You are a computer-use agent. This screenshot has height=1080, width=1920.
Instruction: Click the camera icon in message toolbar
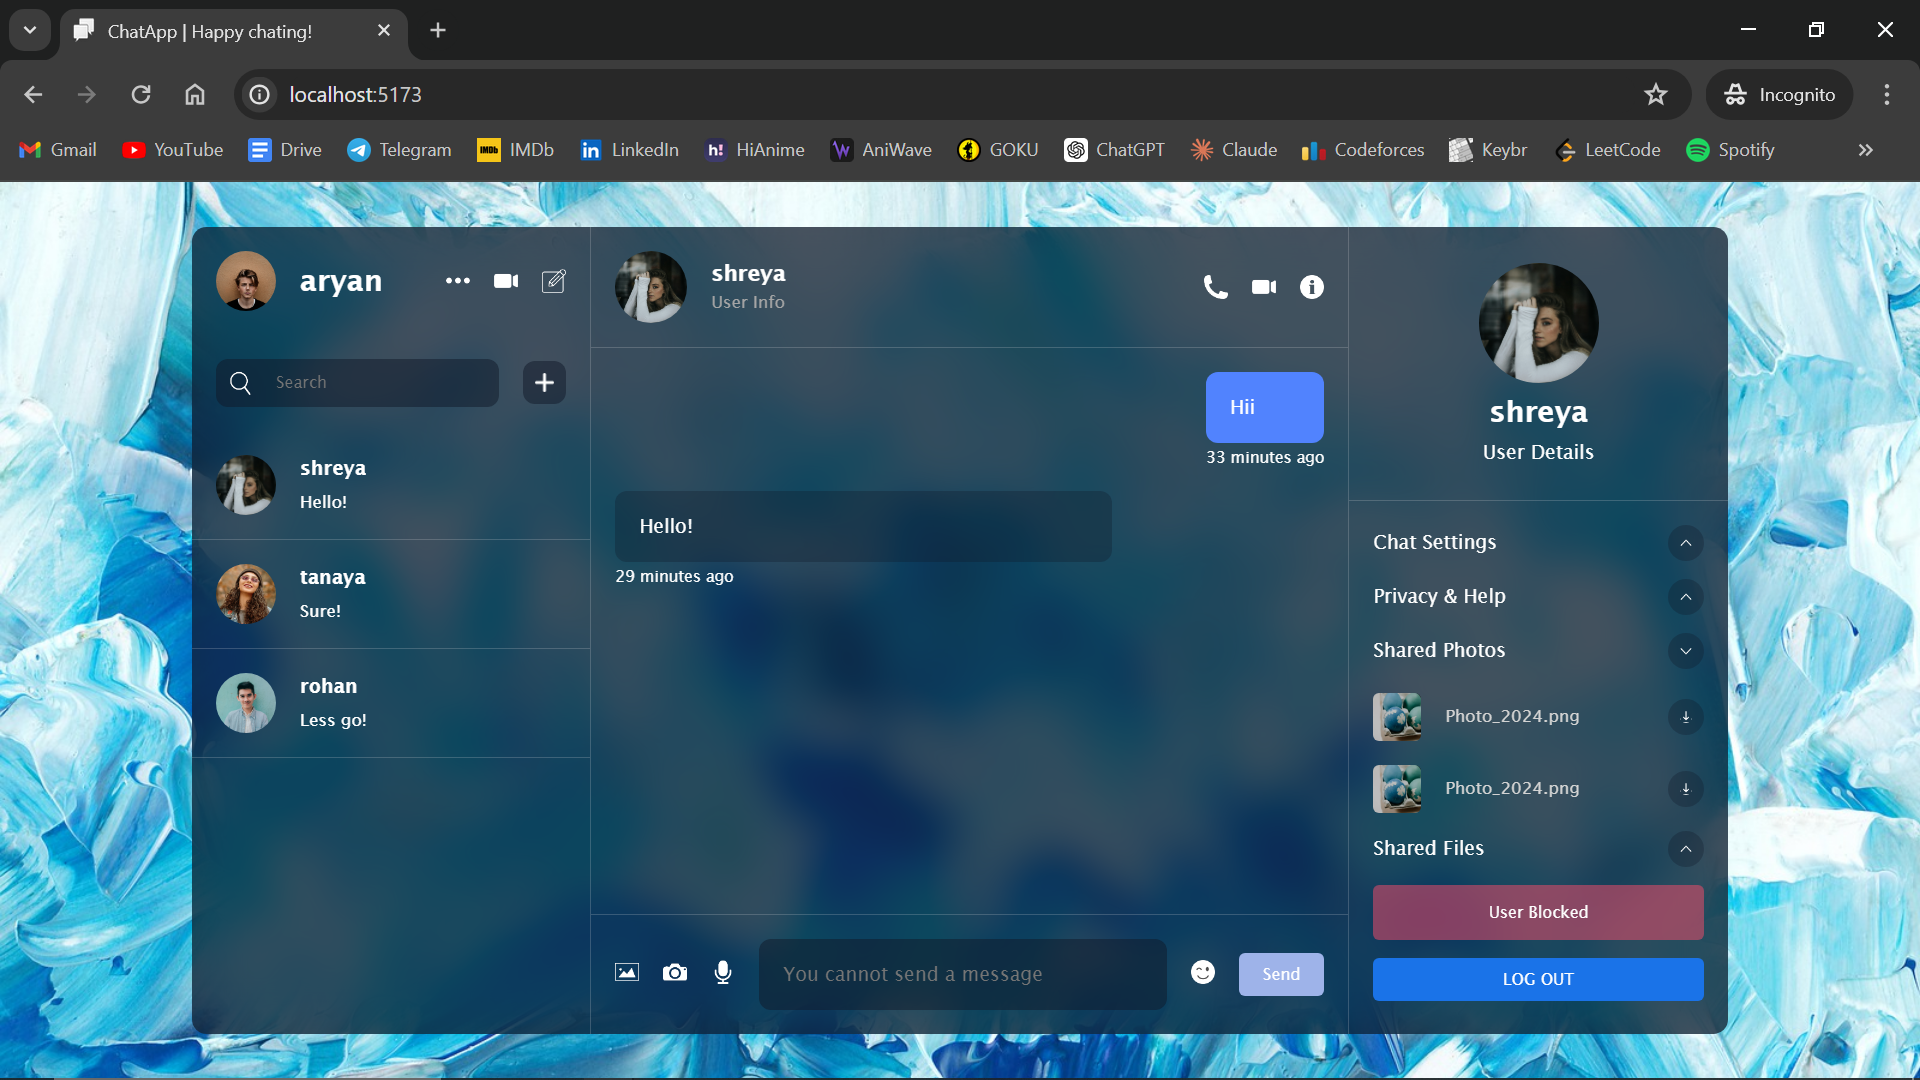674,973
